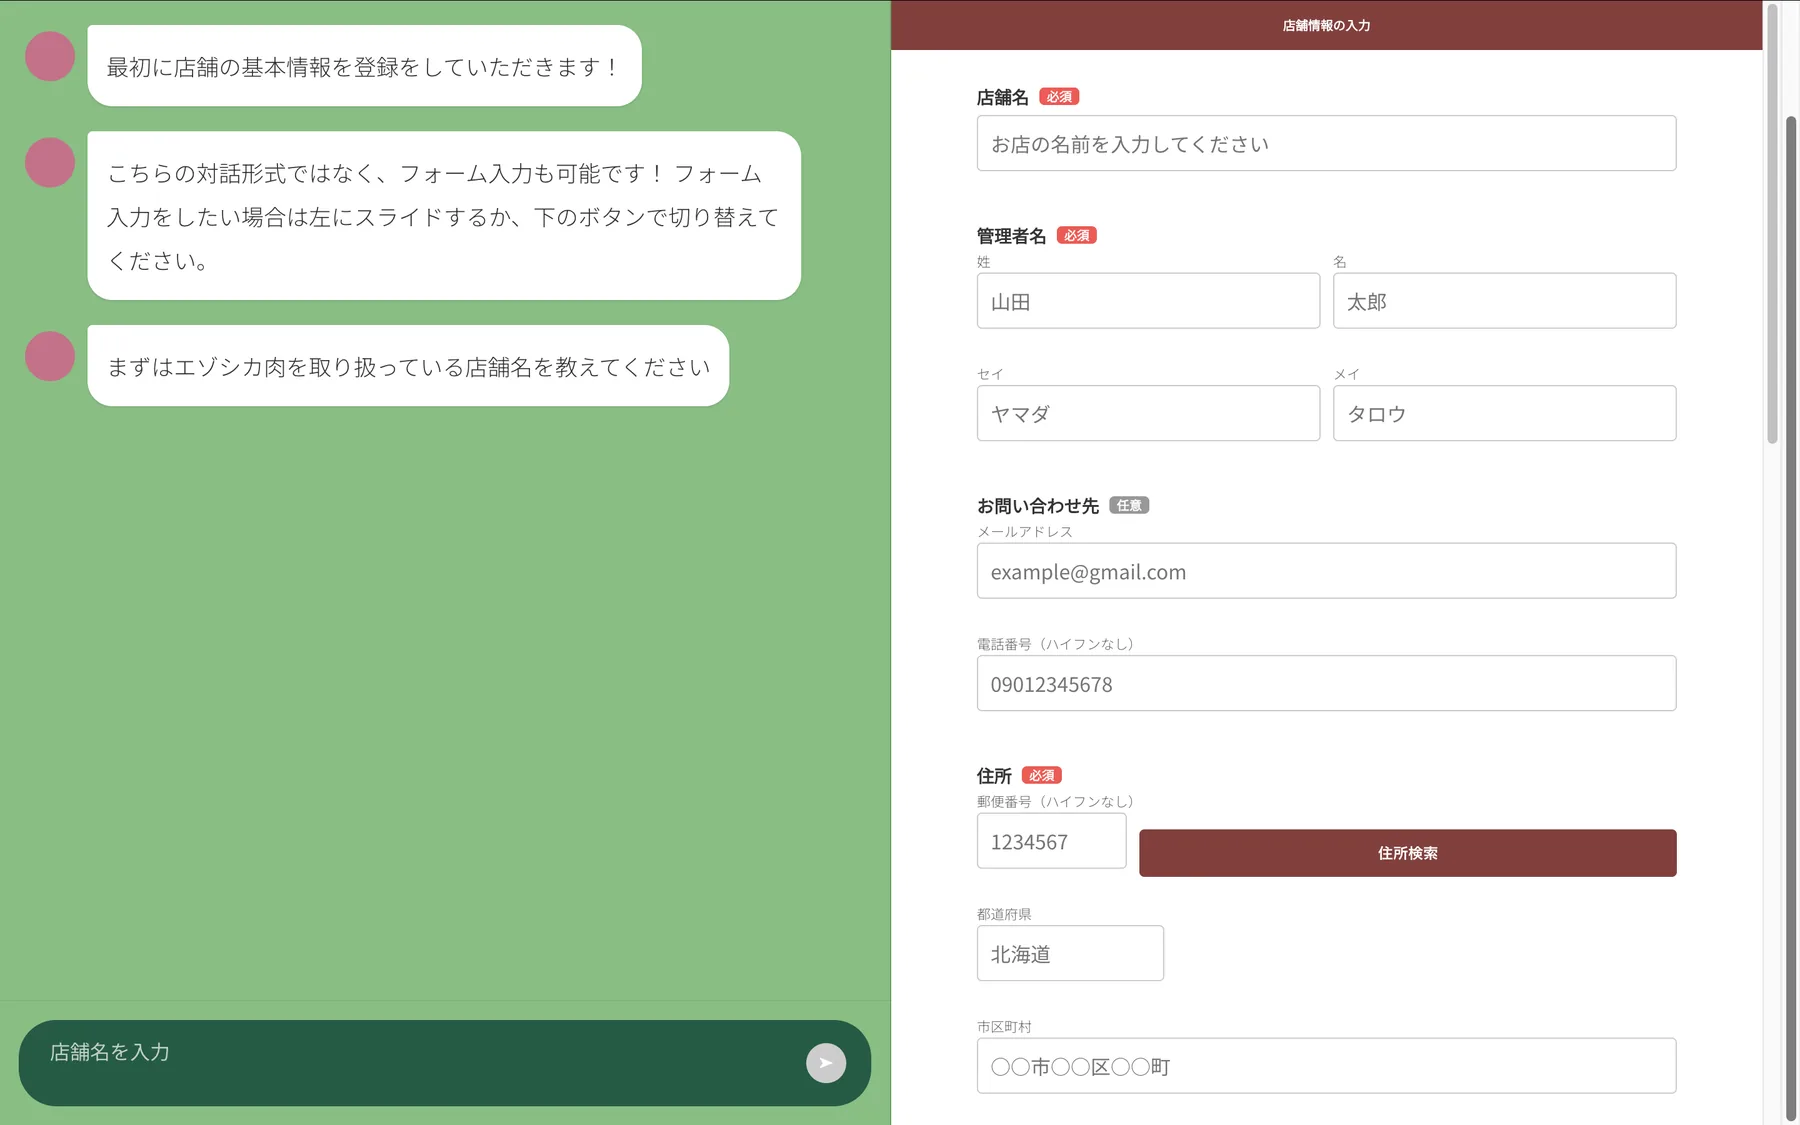Click the page vertical scrollbar
The height and width of the screenshot is (1125, 1800).
(x=1792, y=620)
